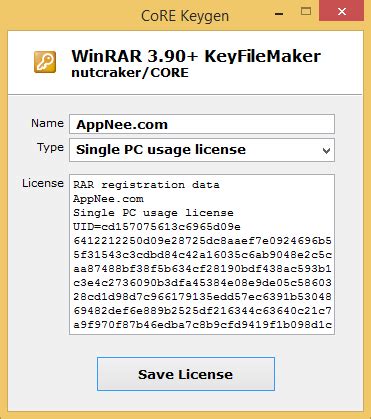Click the license line starting with a9f970f87b46
Screen dimensions: 371x419
point(202,325)
